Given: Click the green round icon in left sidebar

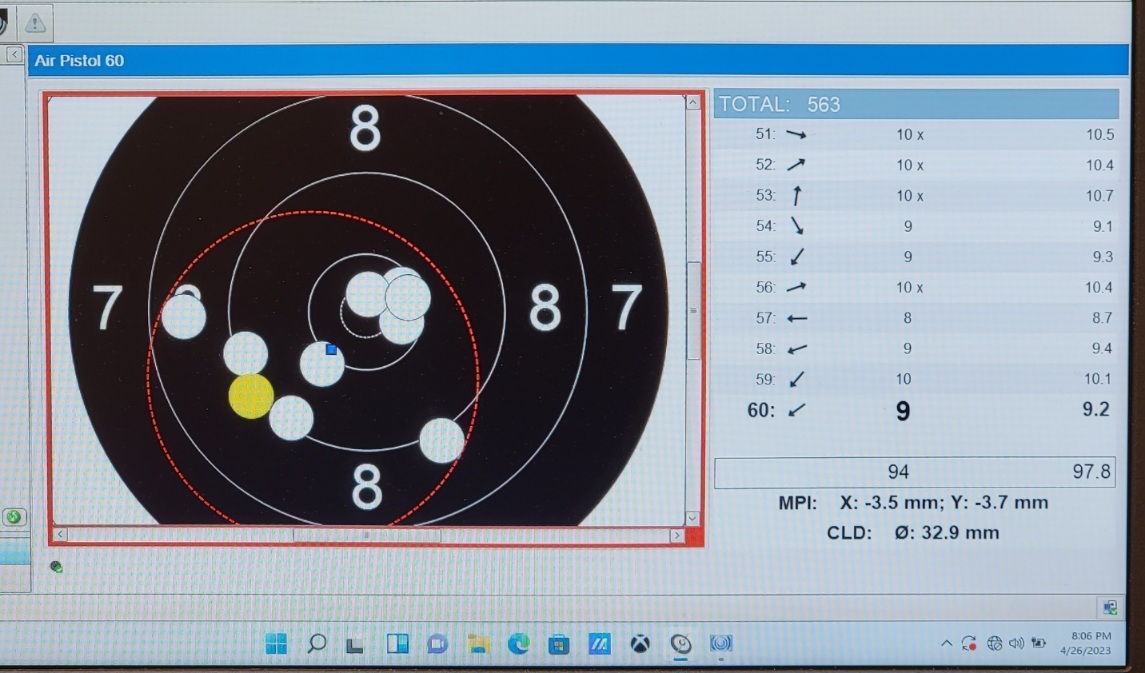Looking at the screenshot, I should point(13,518).
